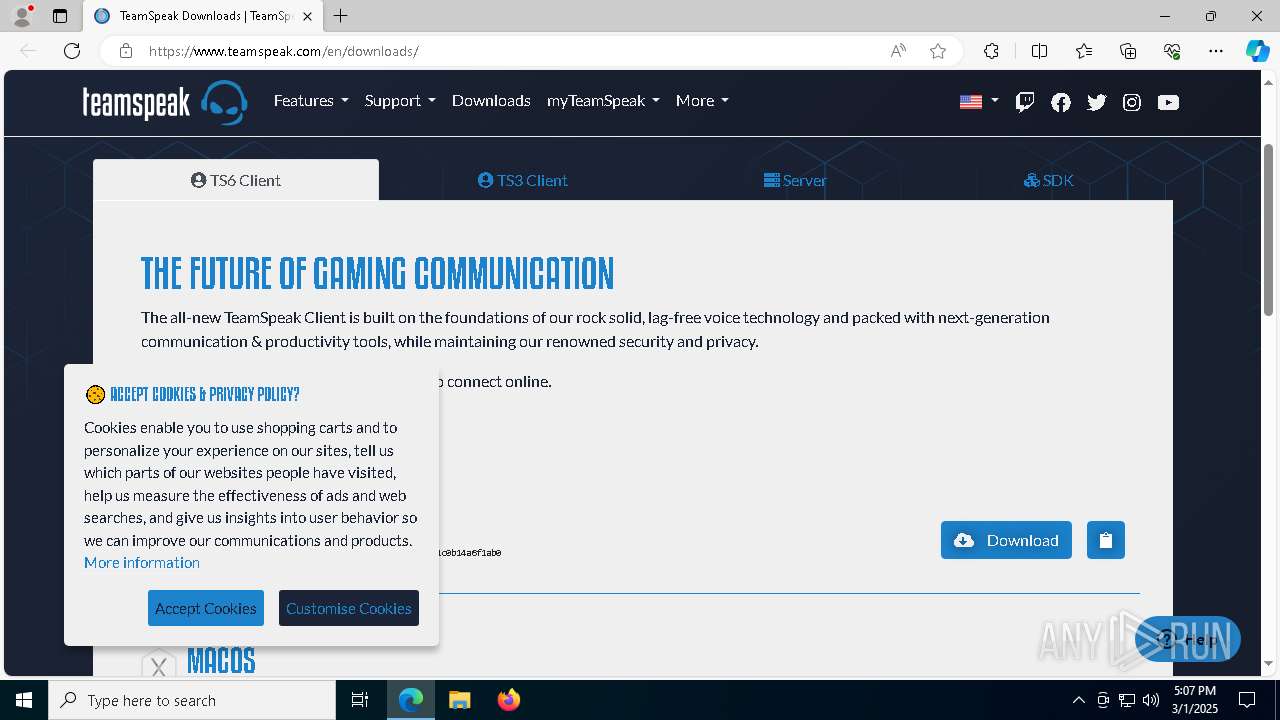Image resolution: width=1280 pixels, height=720 pixels.
Task: Open Browser essentials icon
Action: [1172, 51]
